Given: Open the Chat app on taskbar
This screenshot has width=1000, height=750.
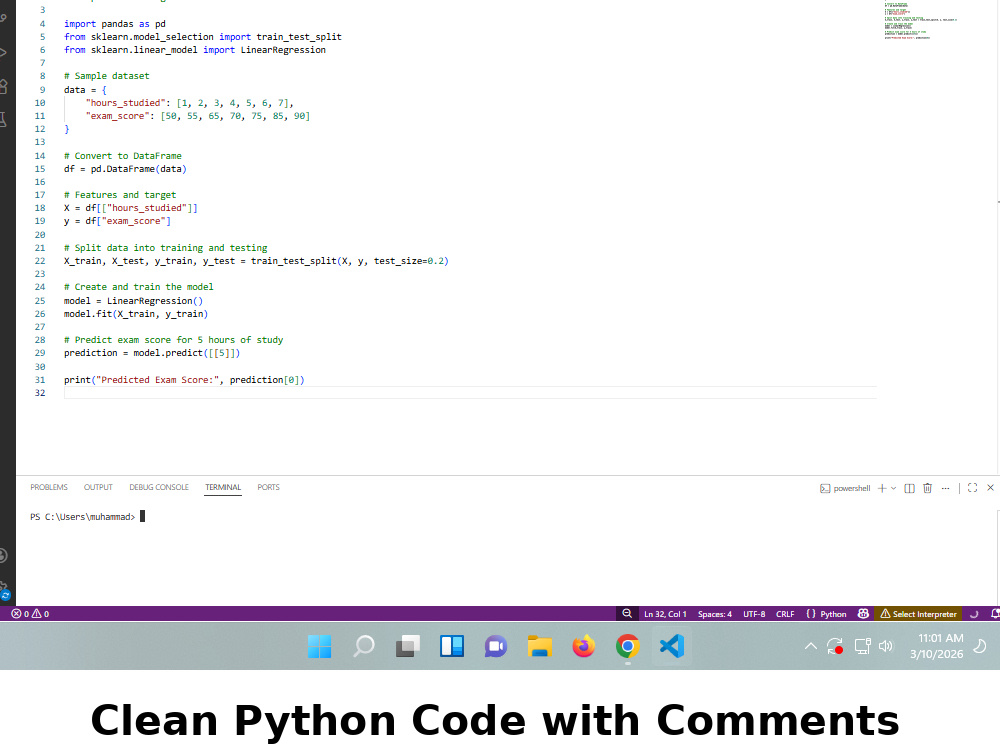Looking at the screenshot, I should pyautogui.click(x=496, y=646).
